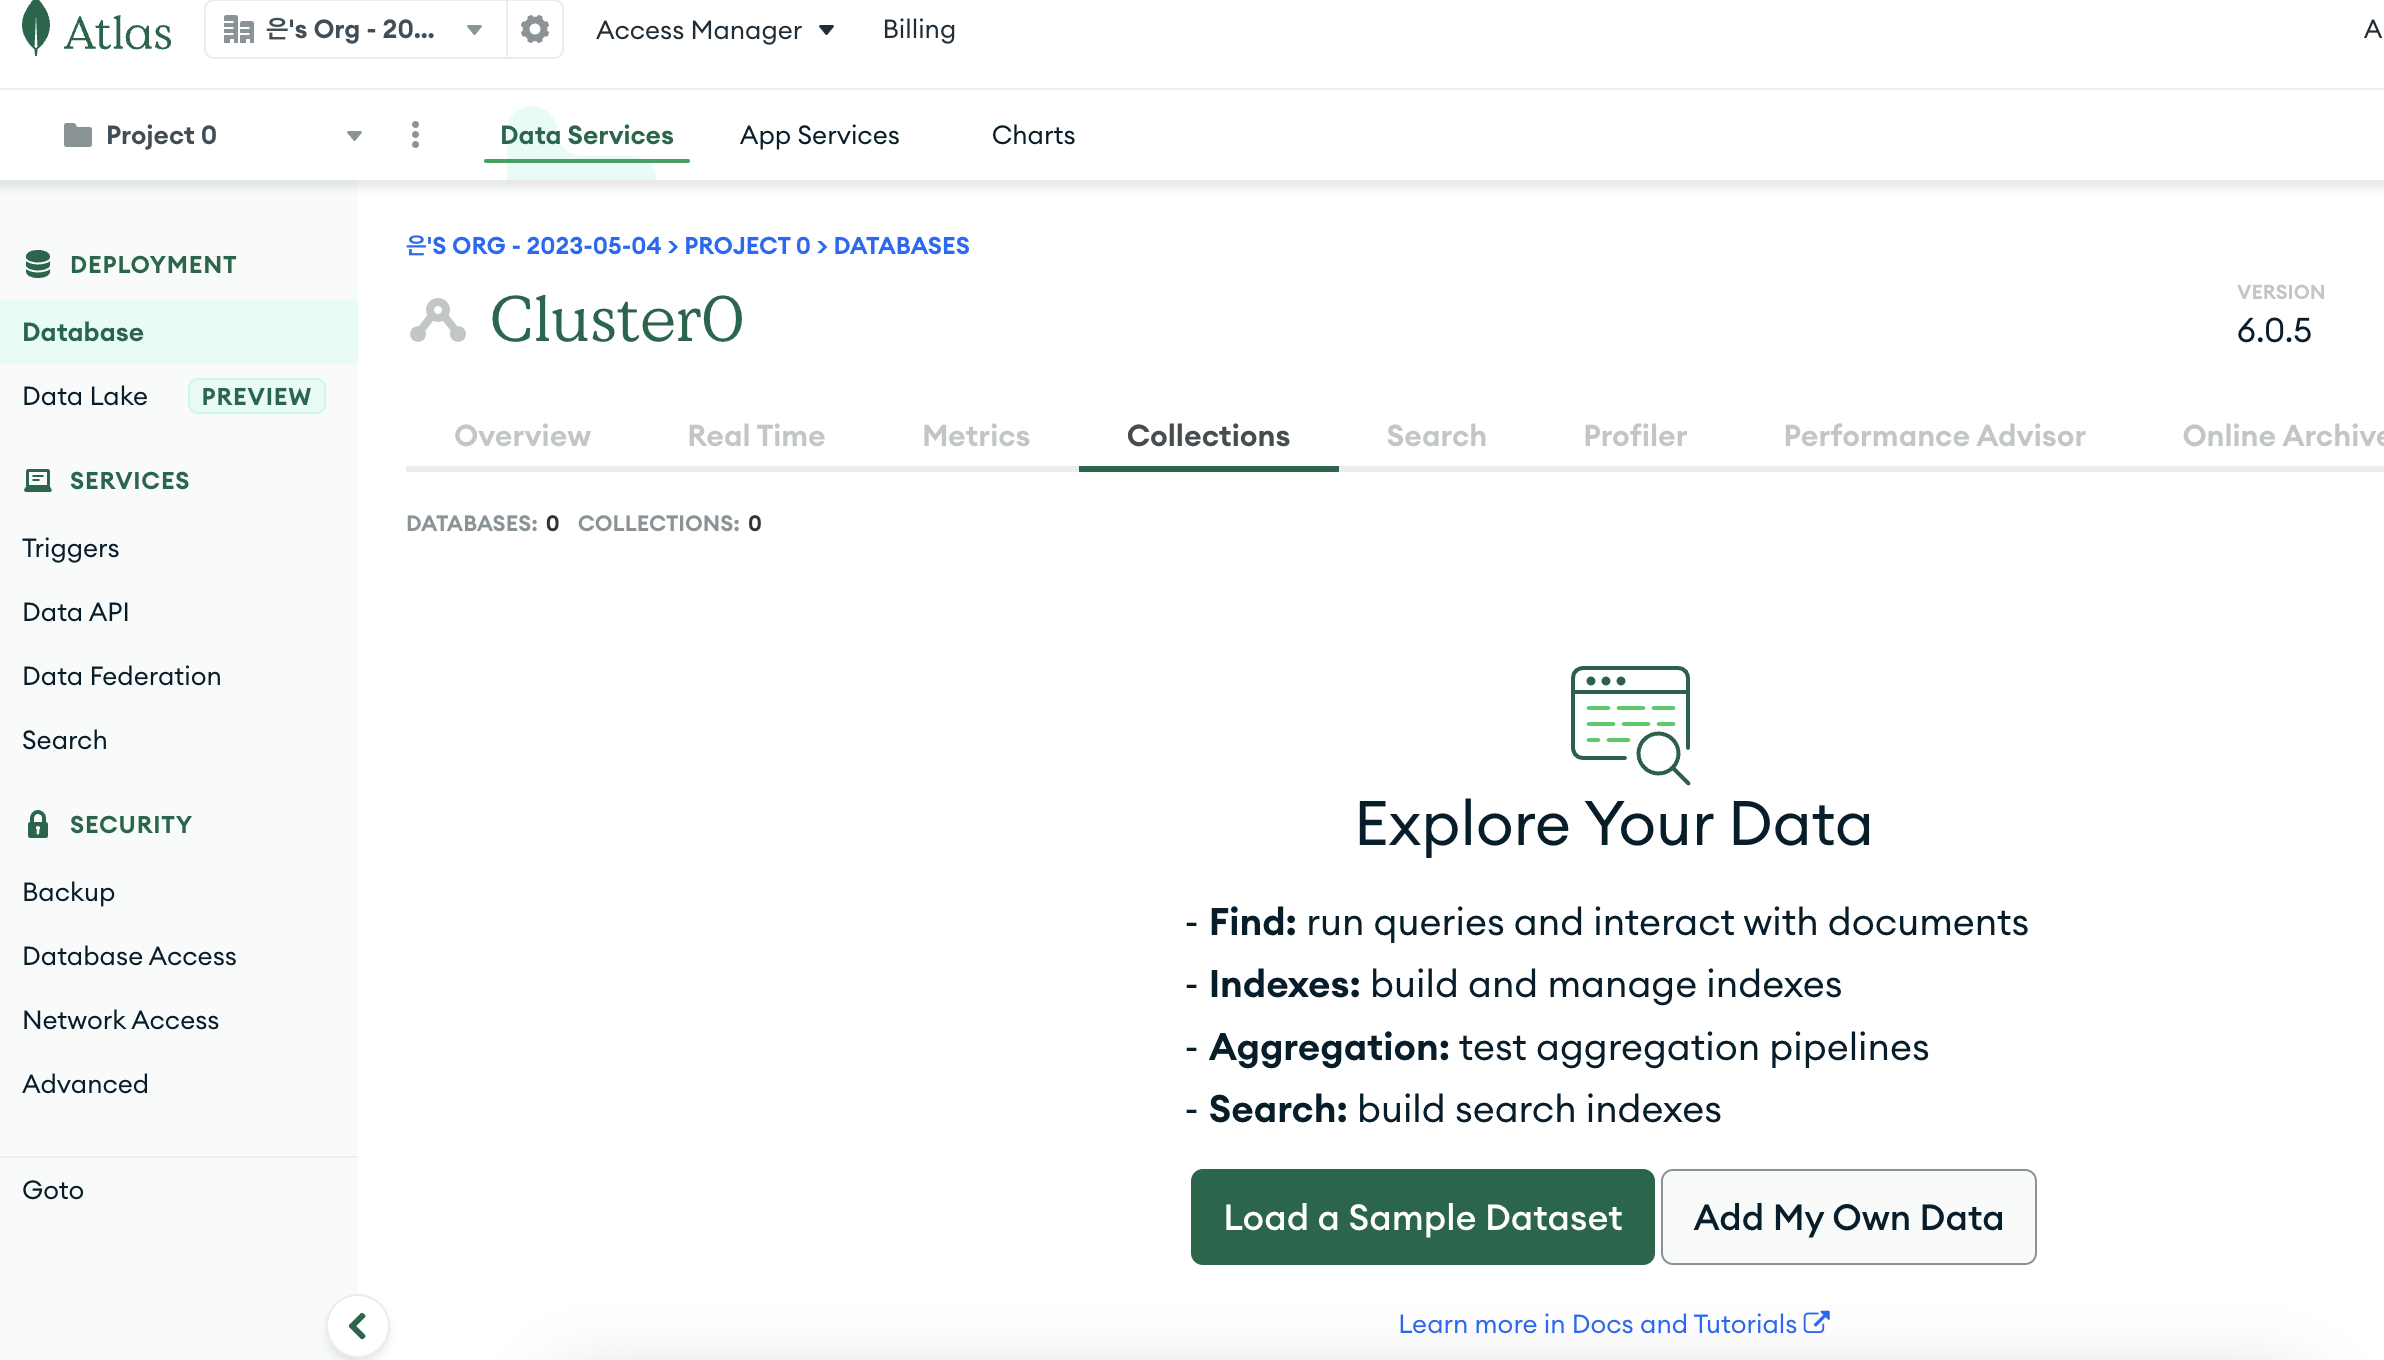Open the Real Time tab
2384x1360 pixels.
point(756,436)
